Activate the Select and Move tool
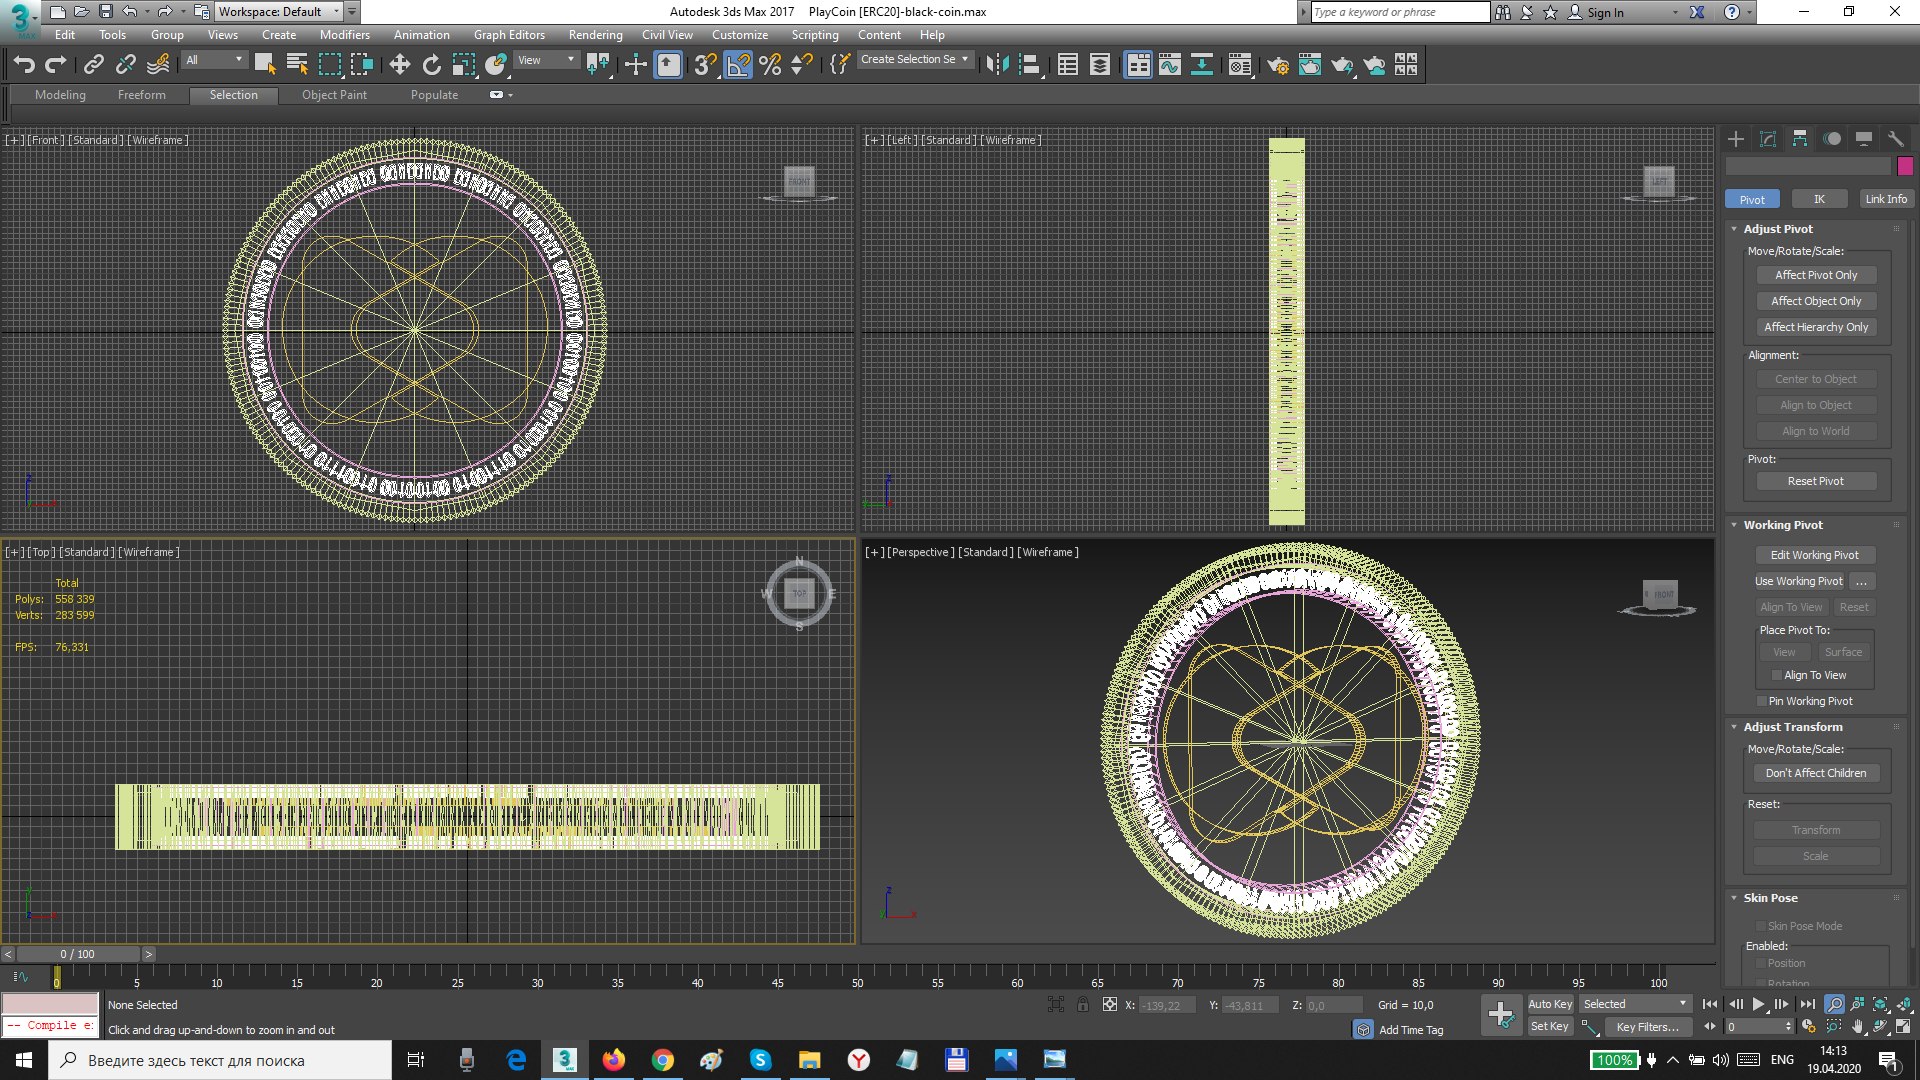 click(x=399, y=65)
